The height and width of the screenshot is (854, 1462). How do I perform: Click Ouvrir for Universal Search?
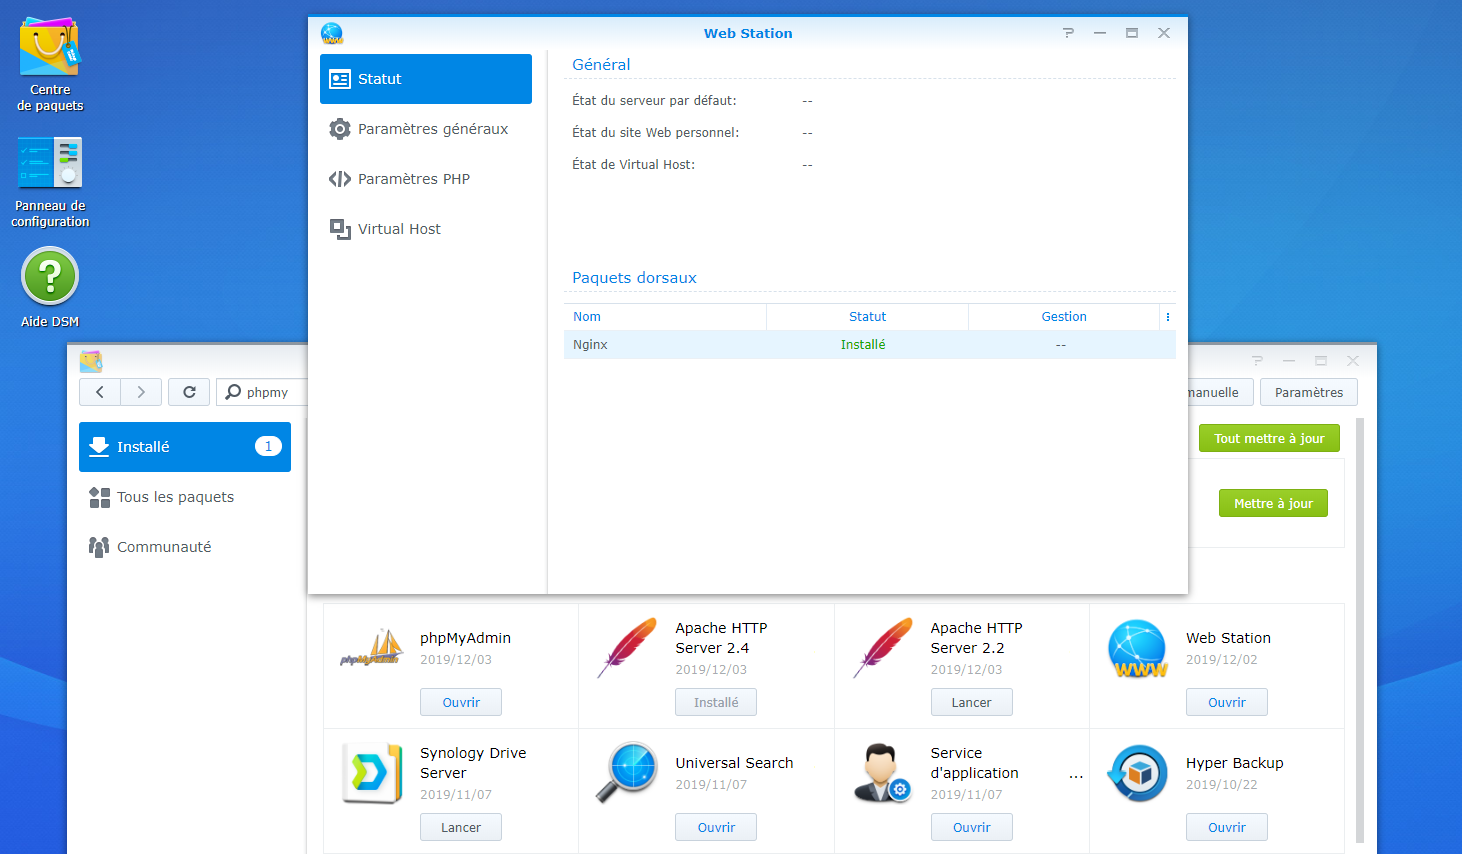coord(716,827)
